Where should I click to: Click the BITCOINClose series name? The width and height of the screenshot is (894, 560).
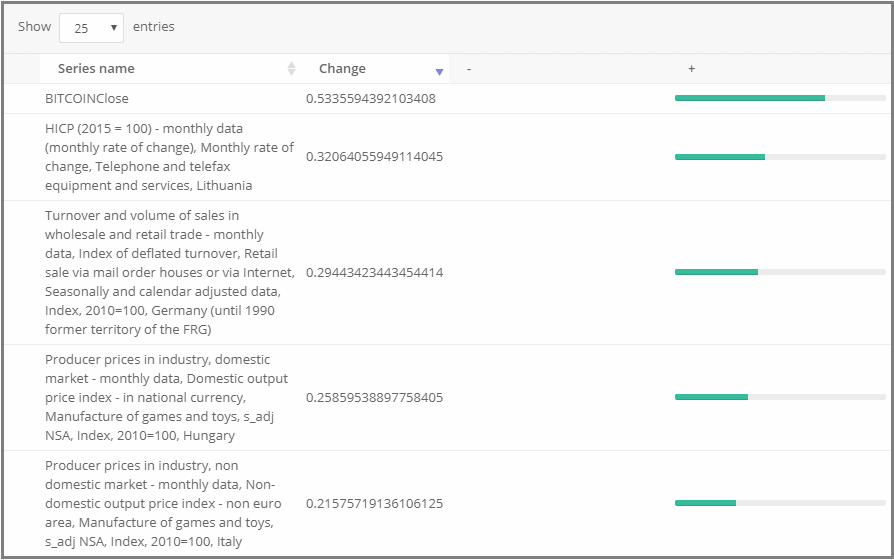(87, 99)
